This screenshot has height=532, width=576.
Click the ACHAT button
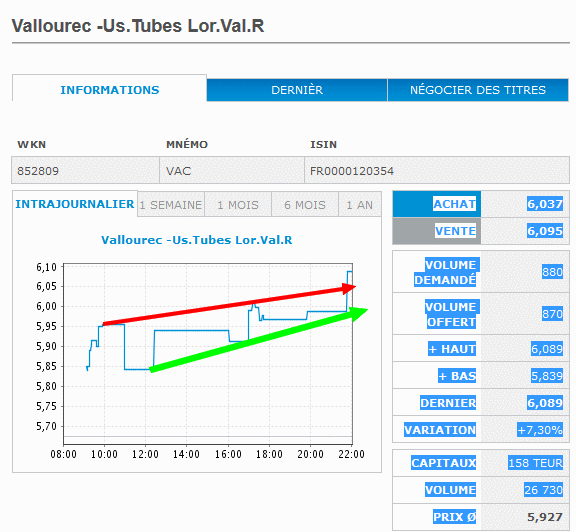tap(437, 204)
